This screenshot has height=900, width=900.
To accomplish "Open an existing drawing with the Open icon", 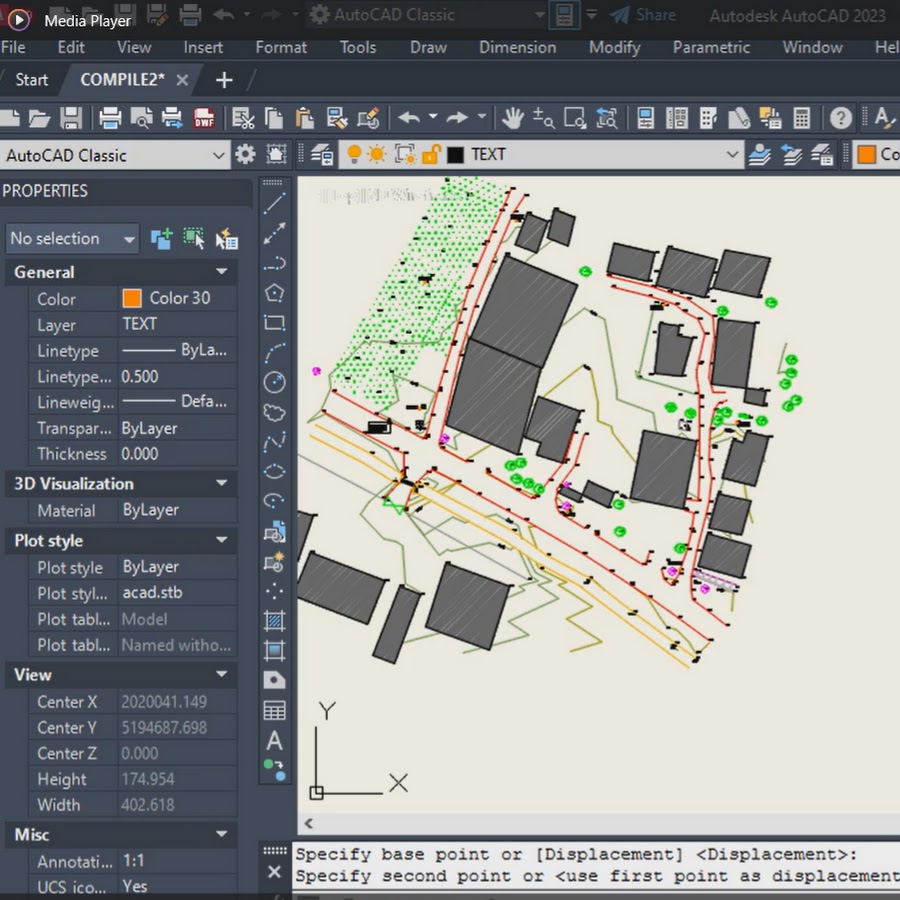I will pyautogui.click(x=40, y=119).
